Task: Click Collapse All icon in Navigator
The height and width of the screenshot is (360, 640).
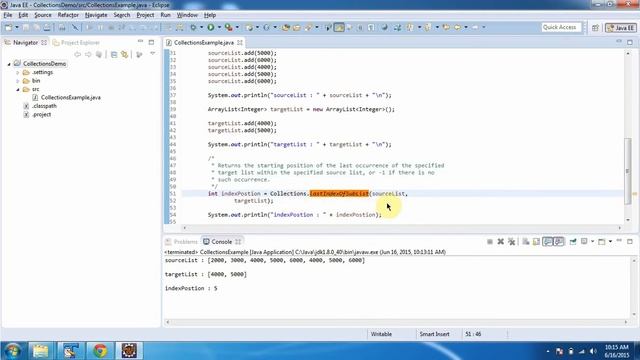Action: (114, 54)
